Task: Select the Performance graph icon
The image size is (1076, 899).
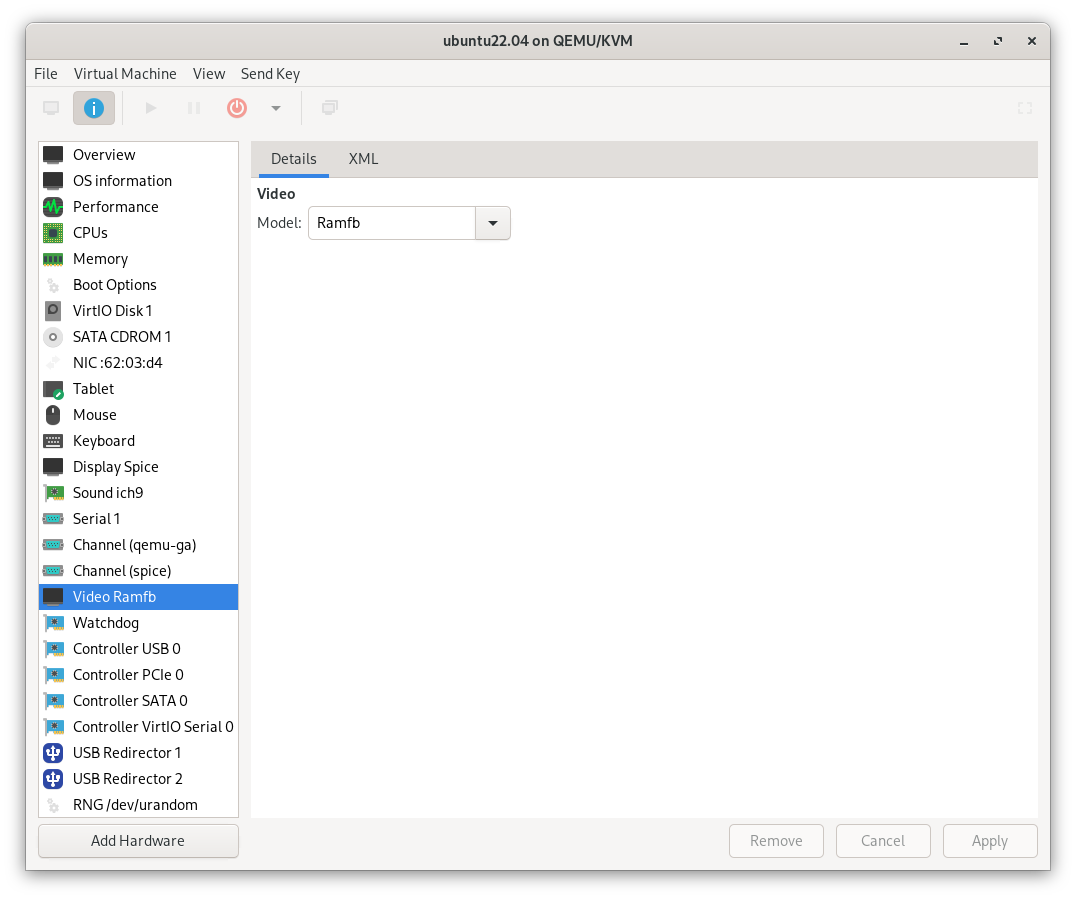Action: click(53, 207)
